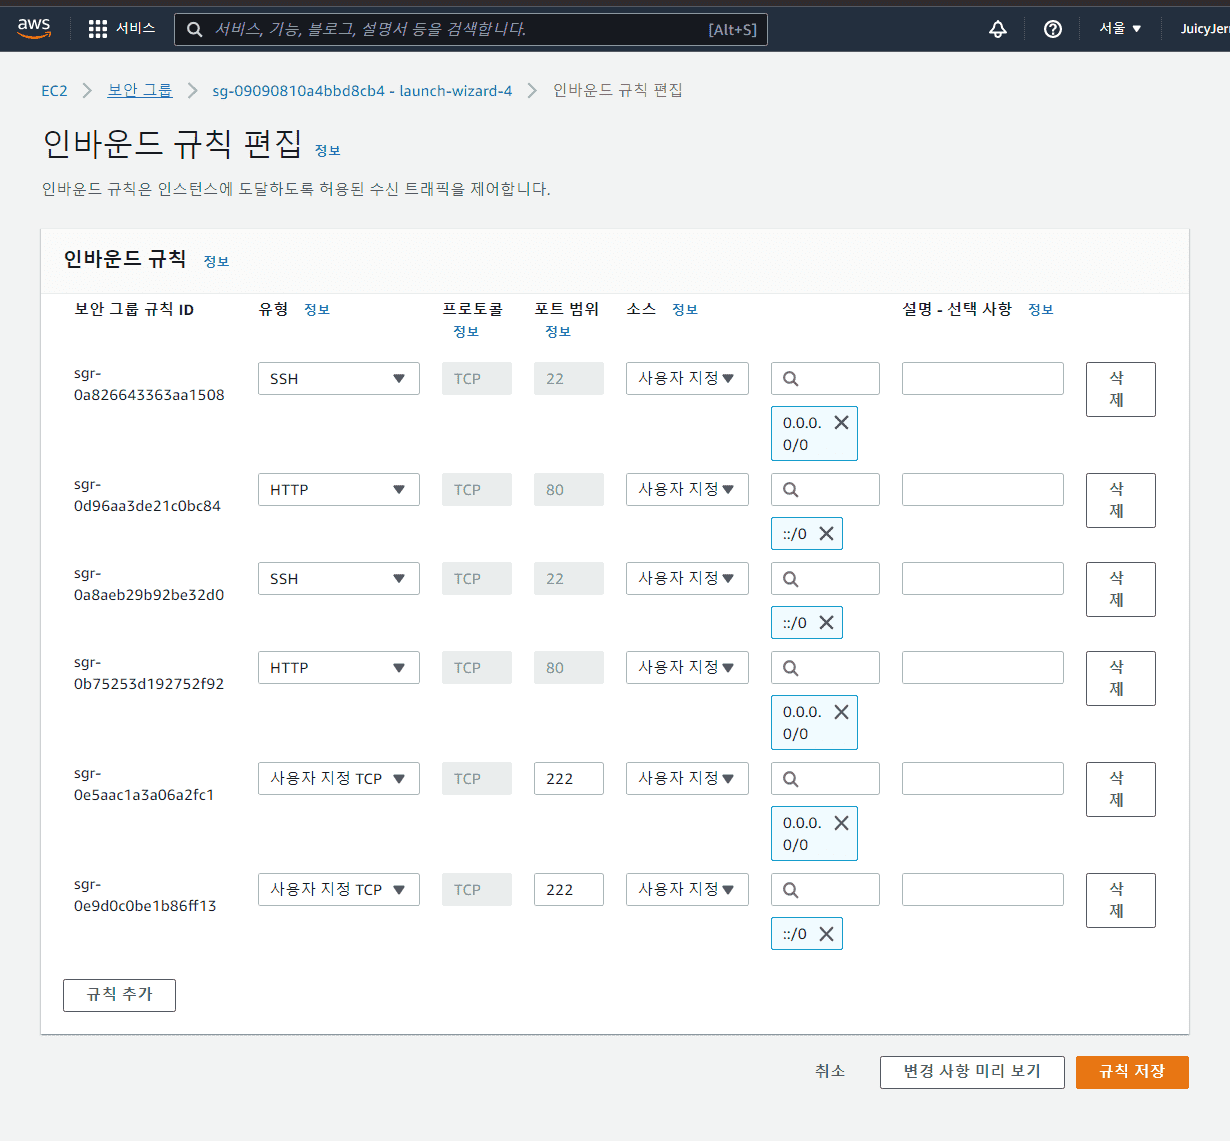Open sg-09090810a4bbd8cb4 launch-wizard-4 breadcrumb
This screenshot has height=1141, width=1230.
pos(362,91)
